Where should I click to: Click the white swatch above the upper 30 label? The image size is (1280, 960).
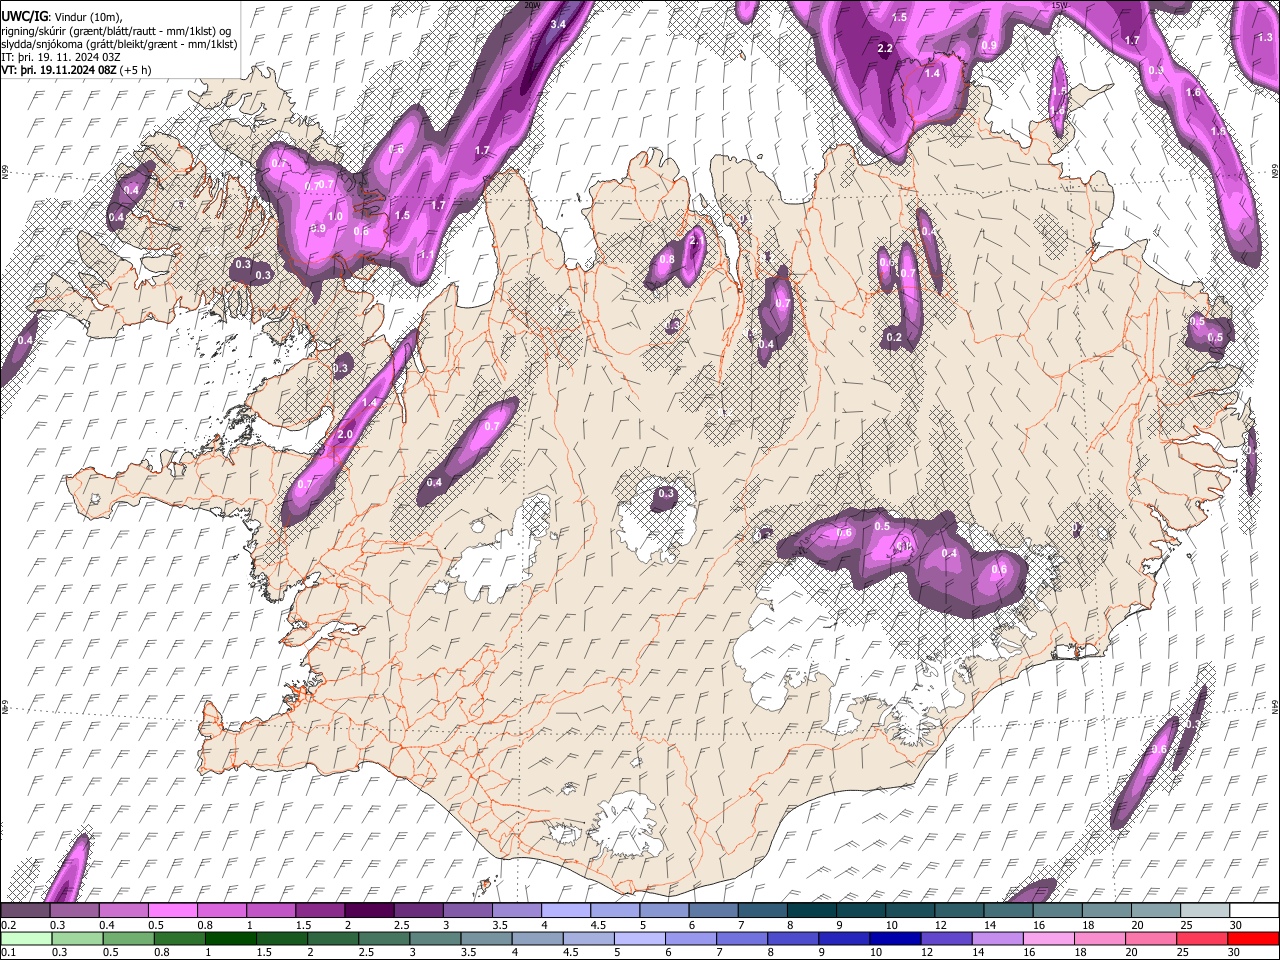1253,910
